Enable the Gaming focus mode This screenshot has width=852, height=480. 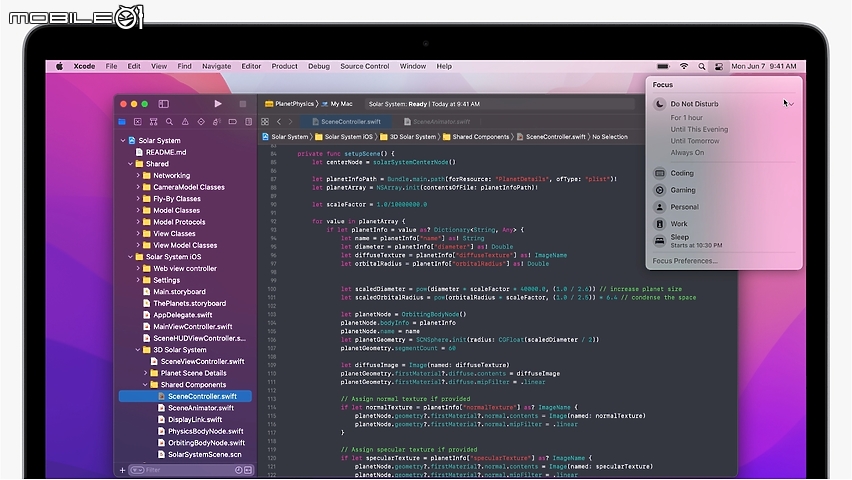pyautogui.click(x=674, y=190)
